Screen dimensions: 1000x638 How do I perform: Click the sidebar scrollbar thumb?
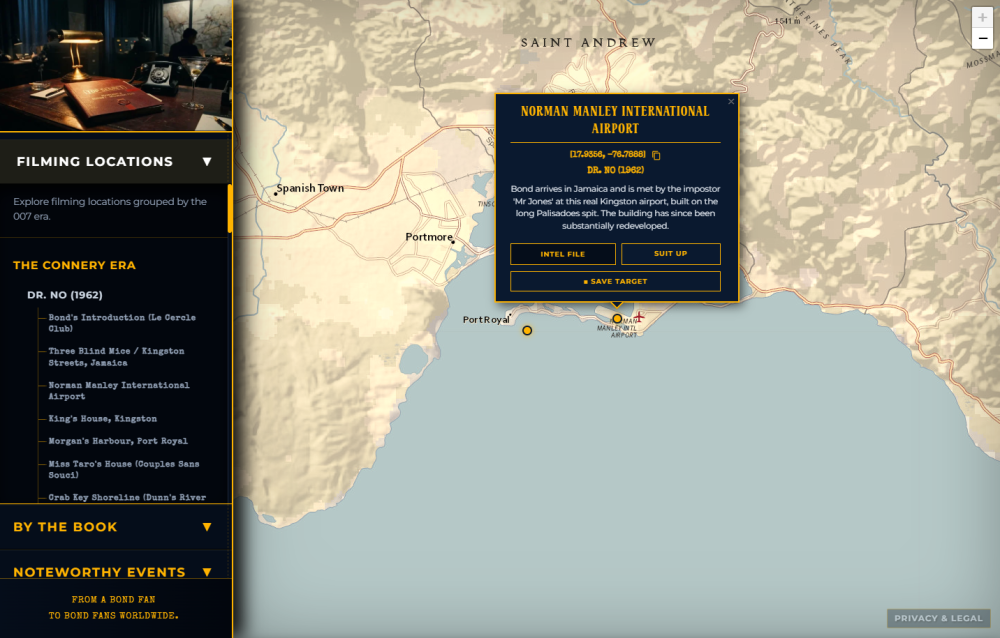(x=229, y=209)
